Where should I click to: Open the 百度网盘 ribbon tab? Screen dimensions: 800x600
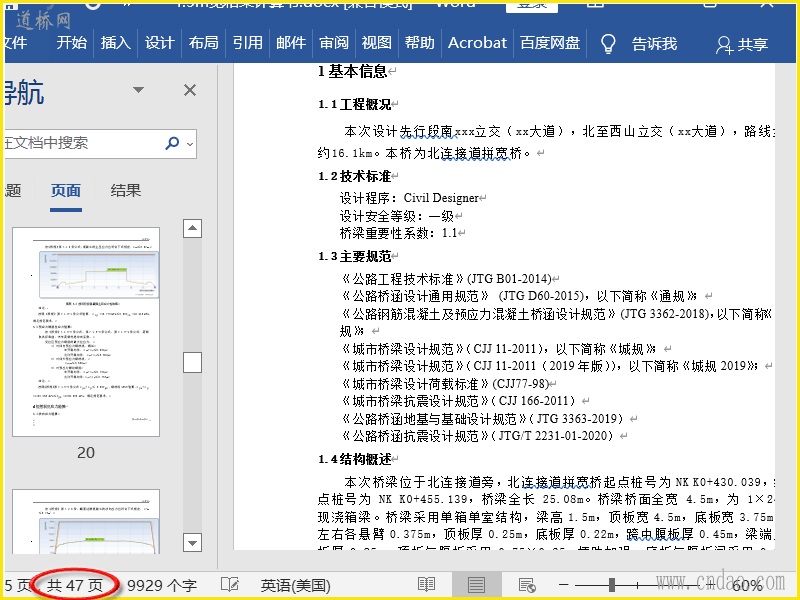click(x=550, y=43)
